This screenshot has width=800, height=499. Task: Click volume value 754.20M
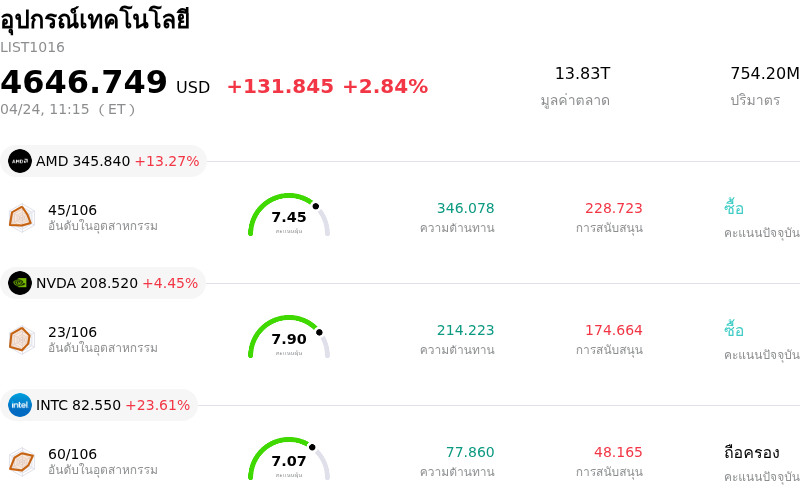(x=764, y=73)
